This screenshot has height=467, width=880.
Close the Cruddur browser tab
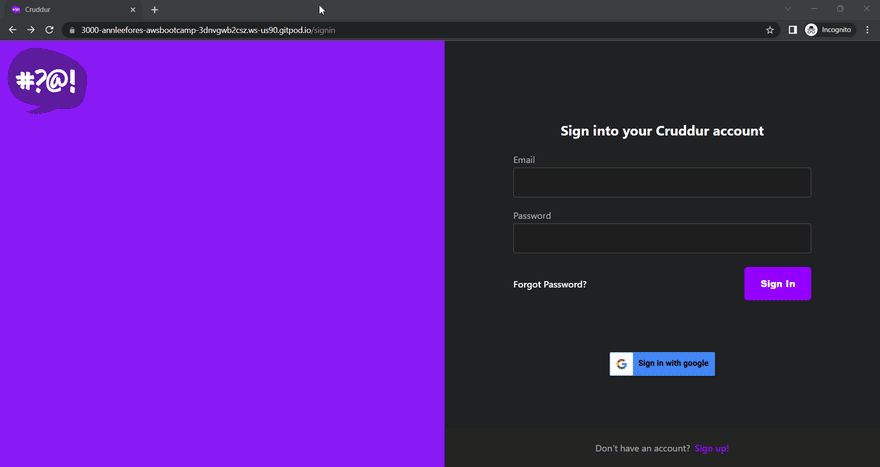pos(133,10)
